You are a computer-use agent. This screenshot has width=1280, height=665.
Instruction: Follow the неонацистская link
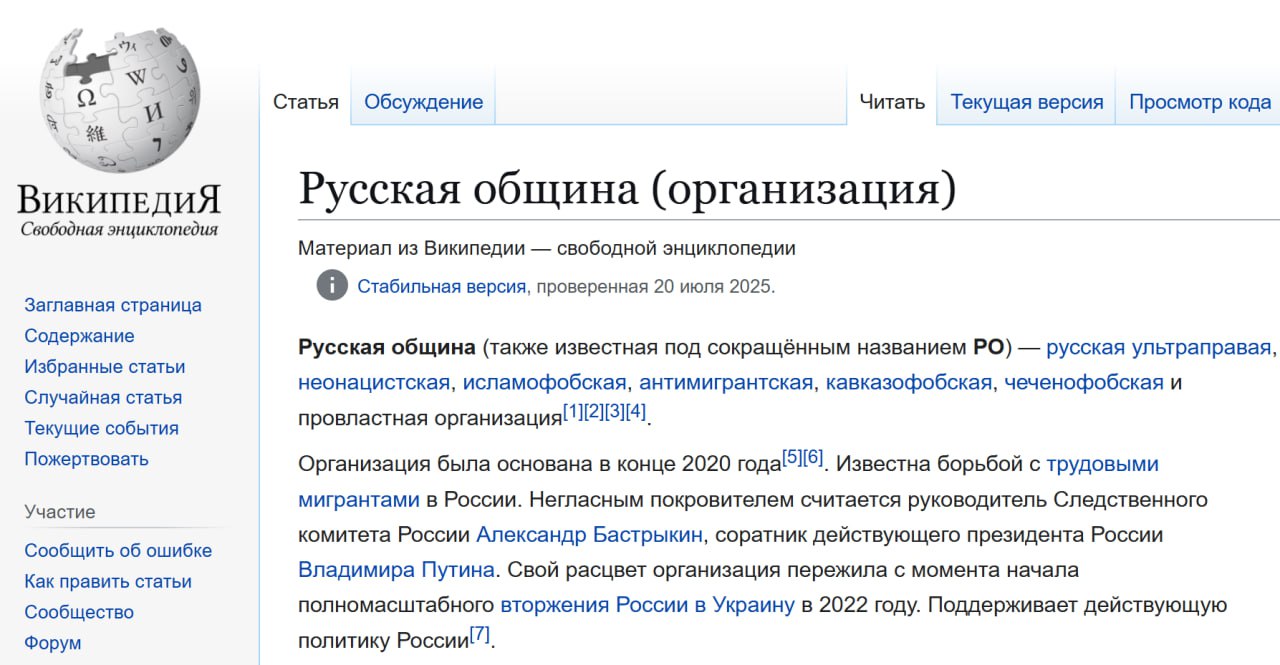(x=374, y=383)
